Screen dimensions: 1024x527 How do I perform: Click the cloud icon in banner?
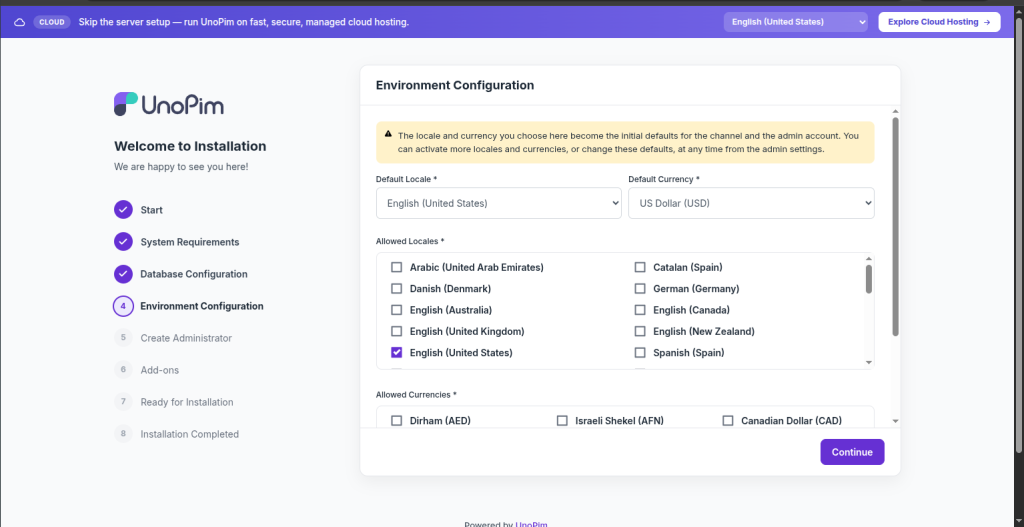click(20, 22)
